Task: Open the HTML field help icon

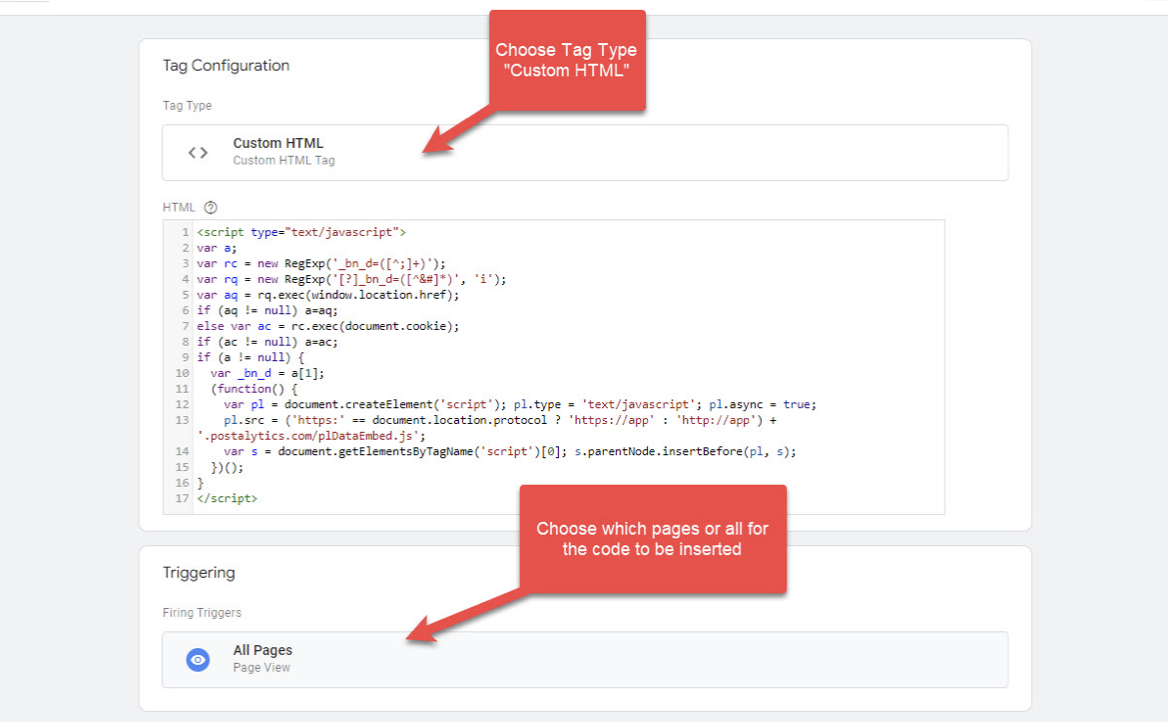Action: [x=211, y=208]
